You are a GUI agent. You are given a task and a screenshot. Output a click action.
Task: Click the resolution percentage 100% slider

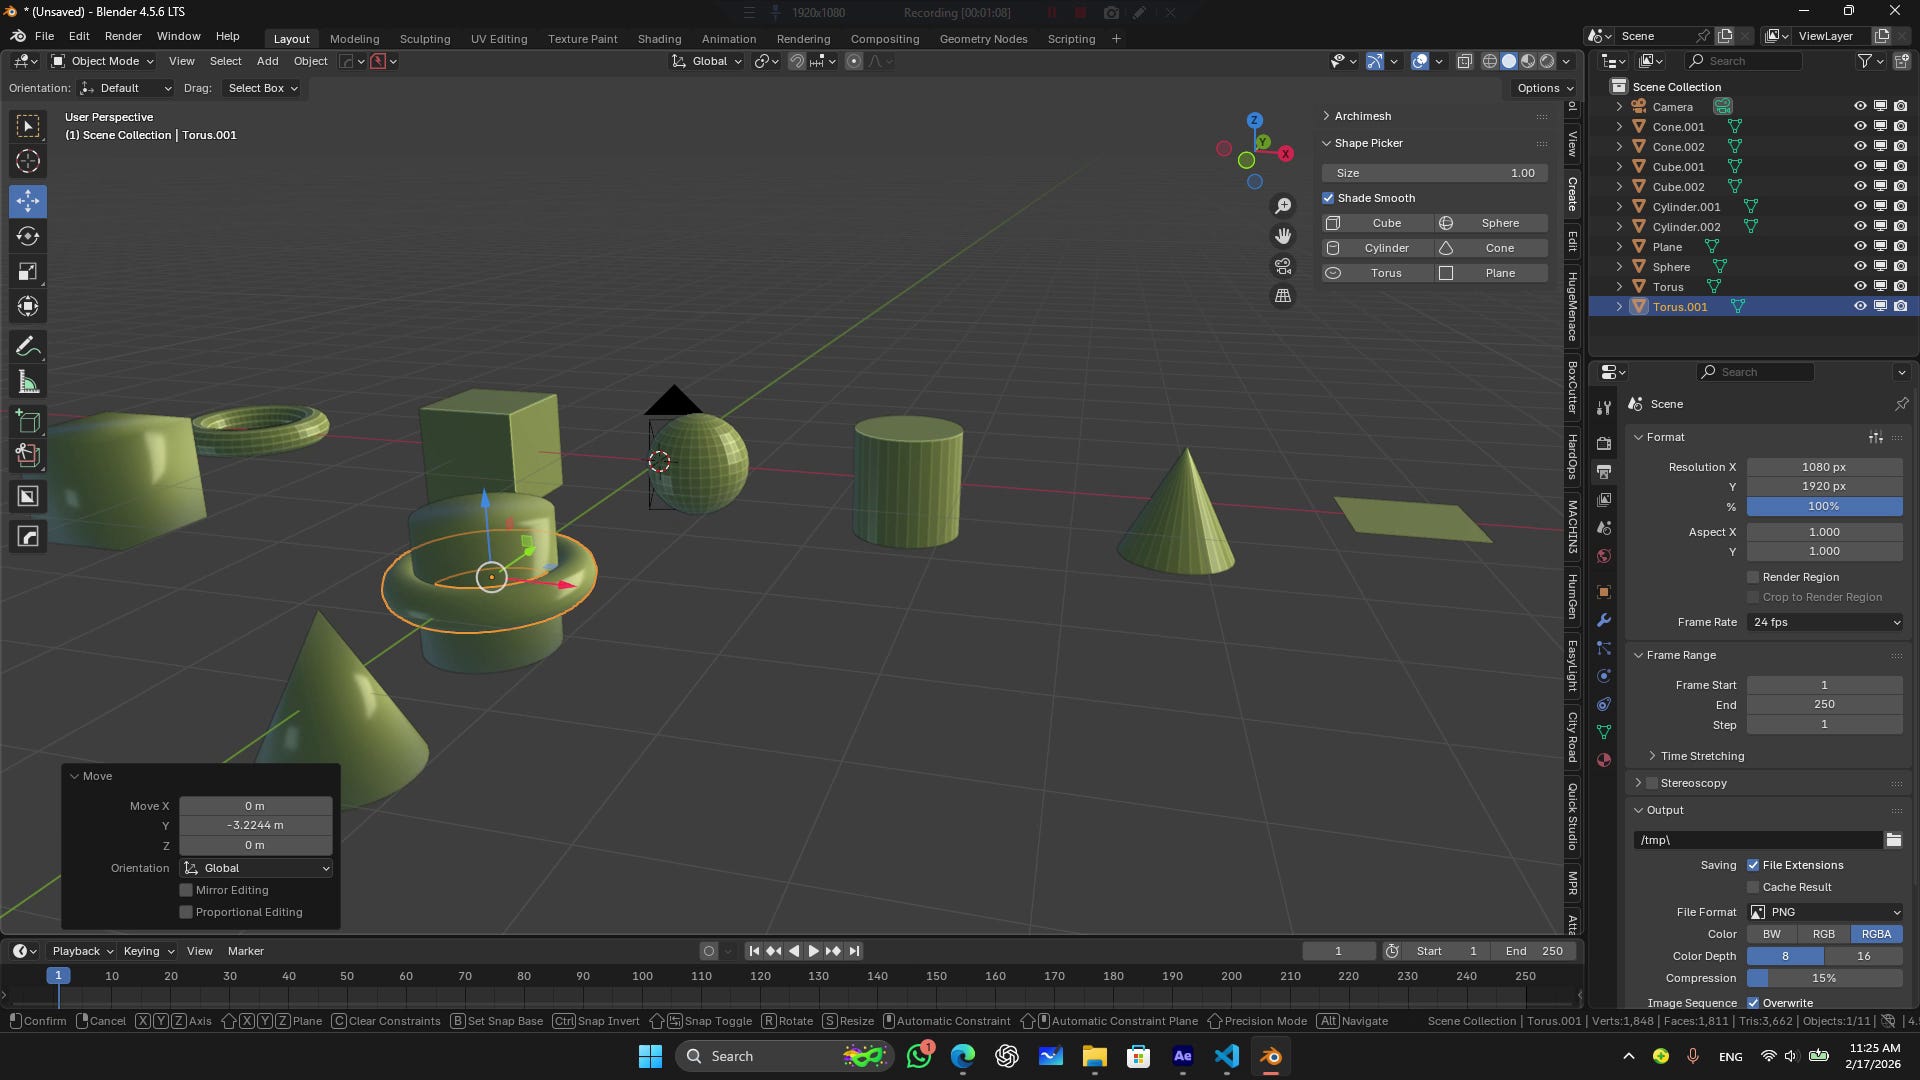tap(1825, 506)
